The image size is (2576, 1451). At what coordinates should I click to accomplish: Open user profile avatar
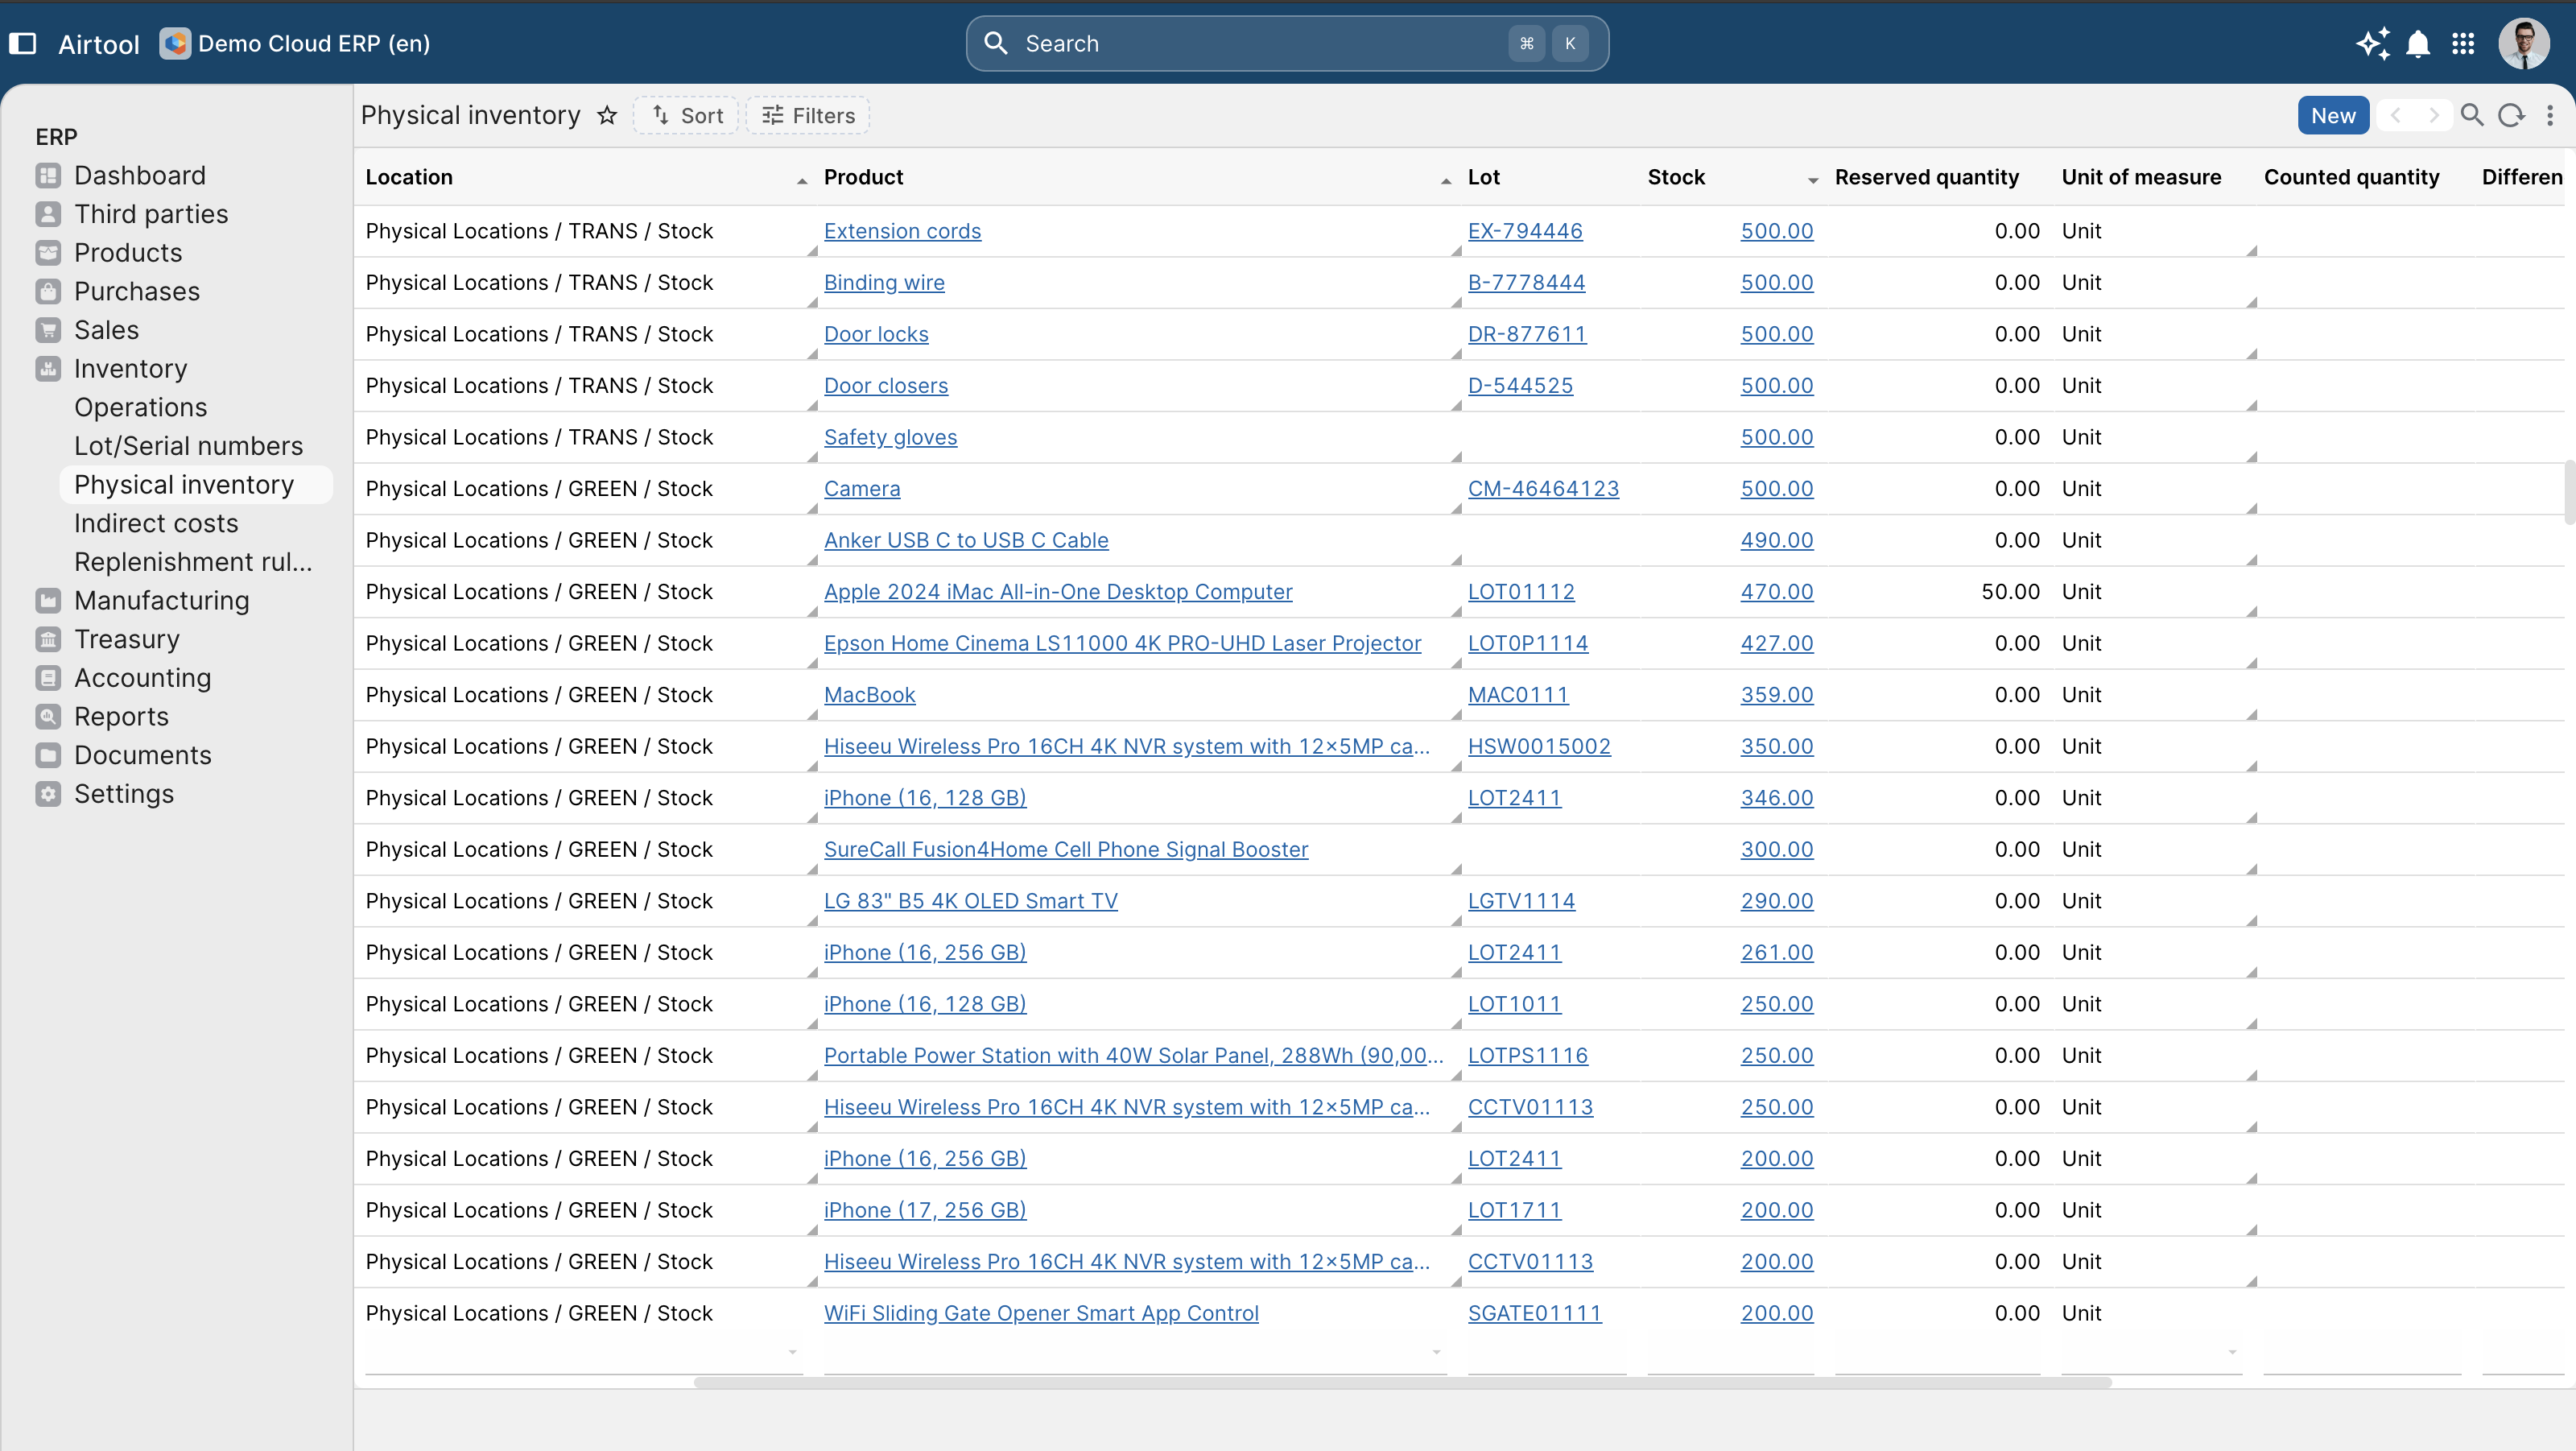coord(2524,43)
